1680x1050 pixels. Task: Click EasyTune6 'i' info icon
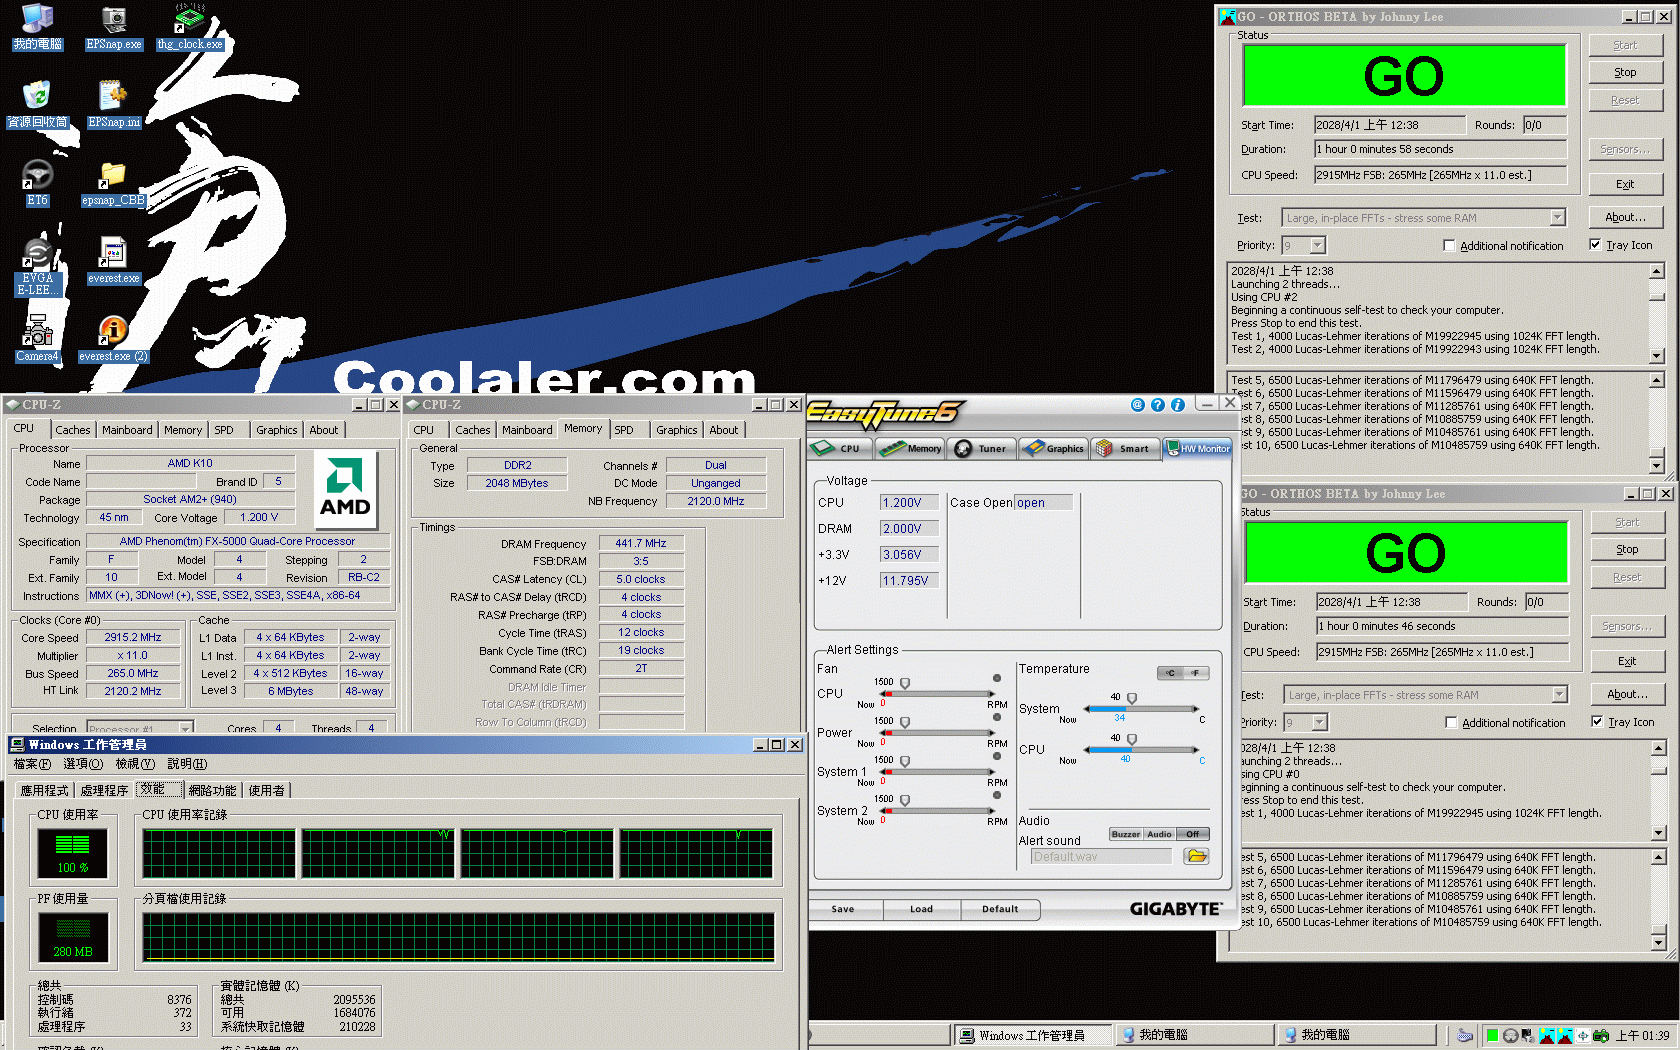coord(1177,405)
